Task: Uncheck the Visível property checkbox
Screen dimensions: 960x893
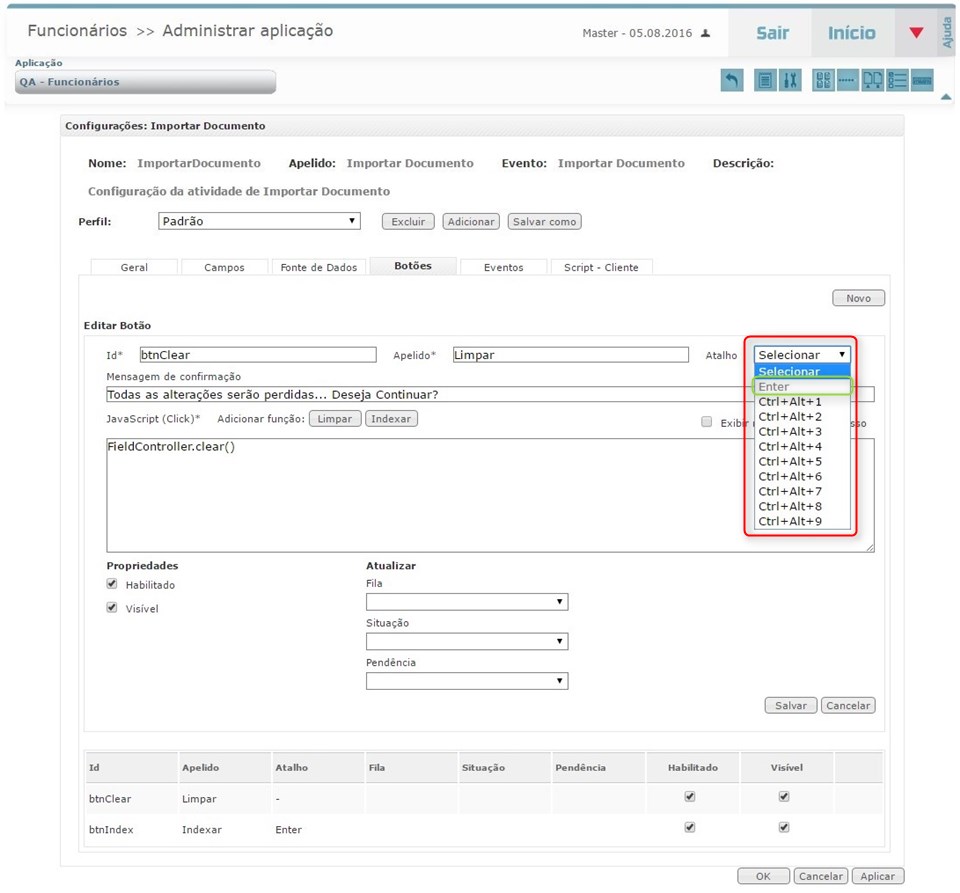Action: pyautogui.click(x=112, y=608)
